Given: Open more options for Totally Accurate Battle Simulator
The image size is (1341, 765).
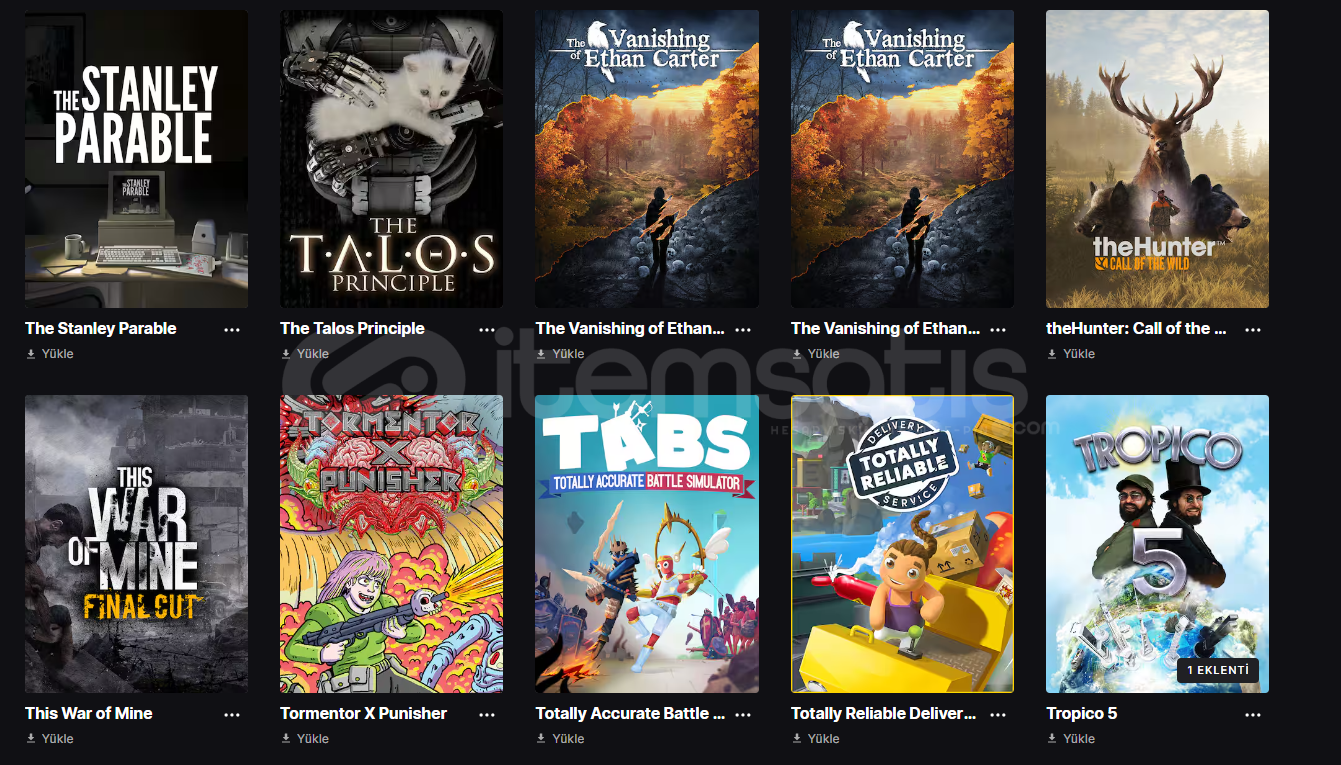Looking at the screenshot, I should [x=743, y=714].
